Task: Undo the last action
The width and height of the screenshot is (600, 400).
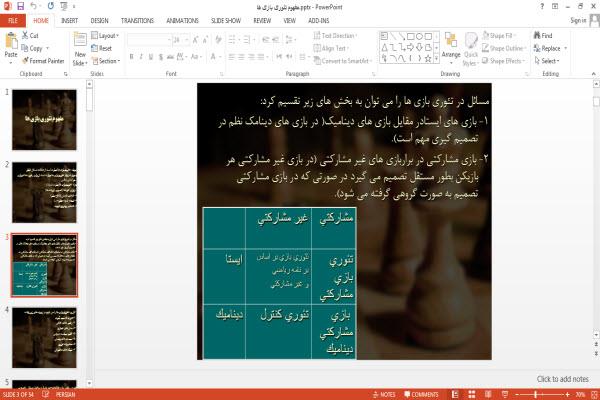Action: point(34,7)
